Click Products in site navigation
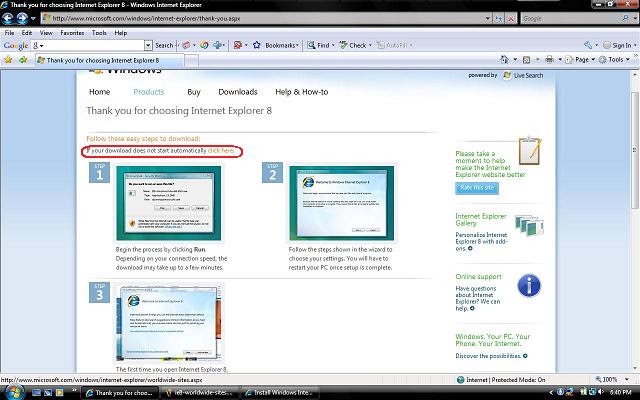 coord(149,92)
